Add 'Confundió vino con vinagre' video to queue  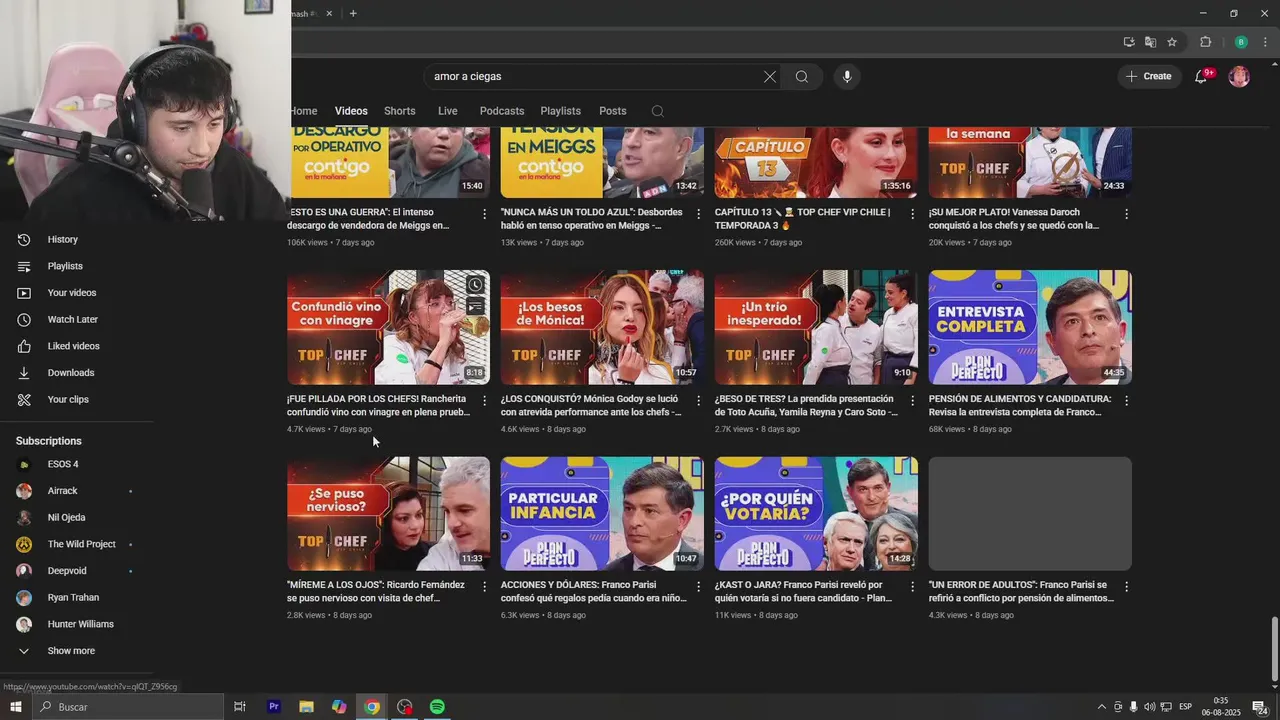[x=475, y=307]
